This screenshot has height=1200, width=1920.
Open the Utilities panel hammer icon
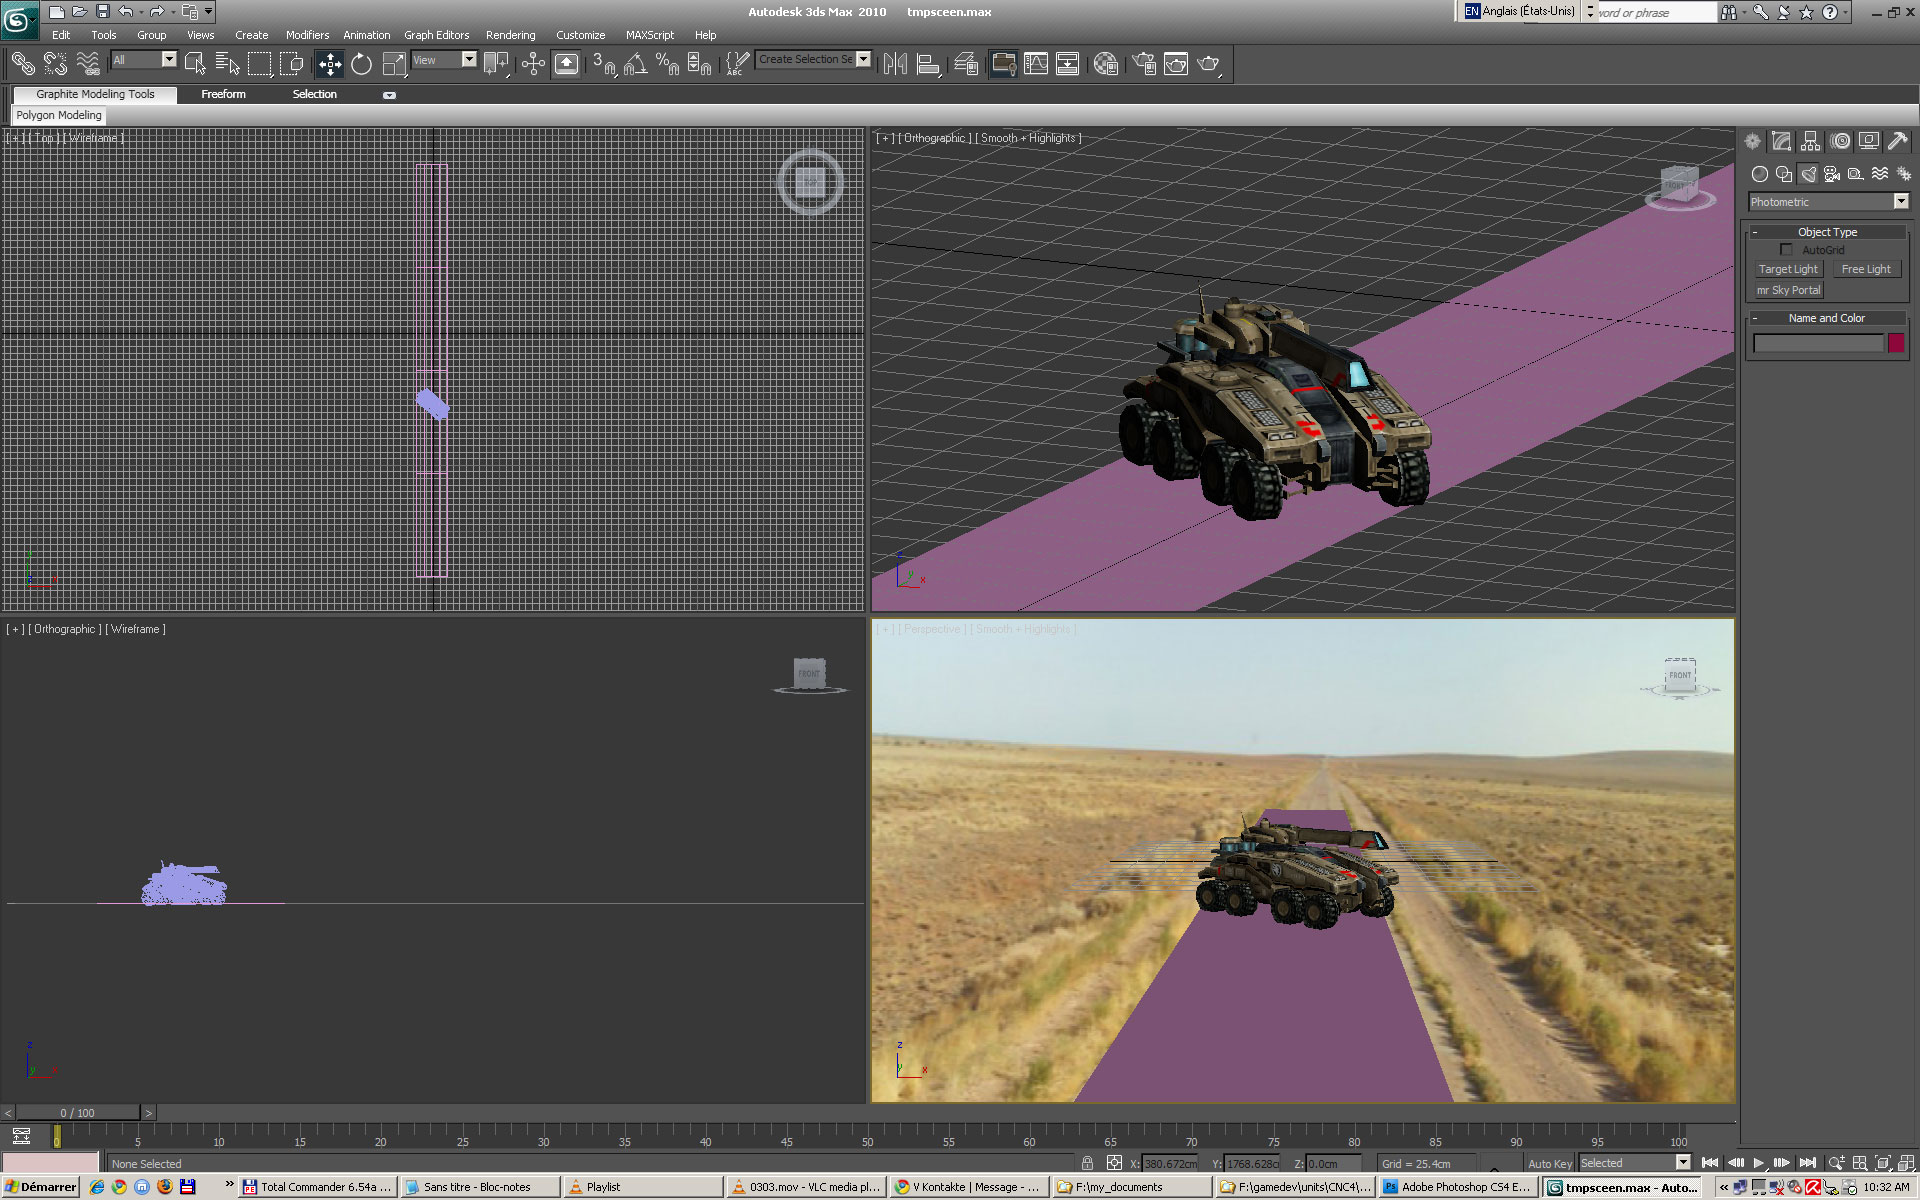click(1897, 141)
